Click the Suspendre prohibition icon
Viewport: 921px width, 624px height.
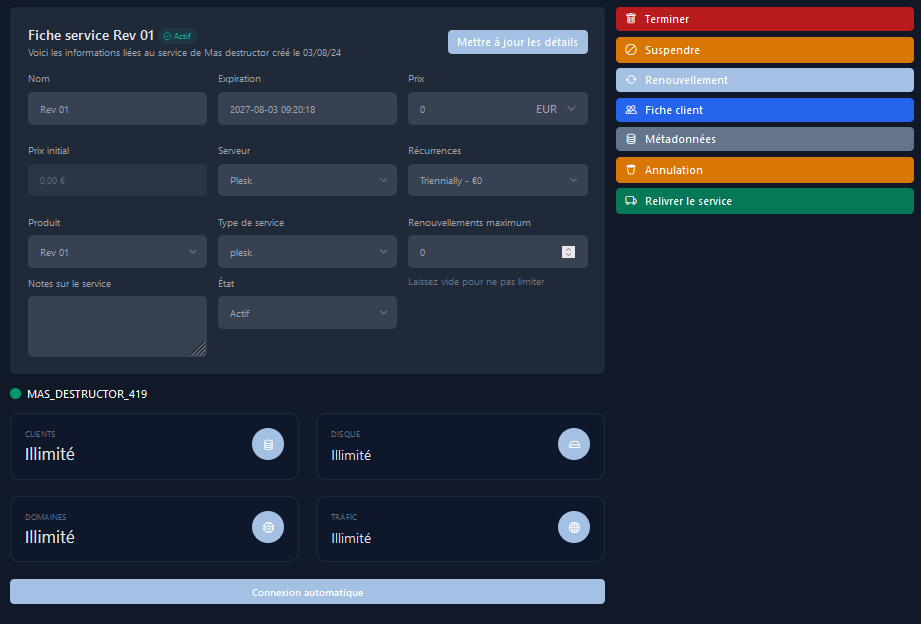[631, 50]
